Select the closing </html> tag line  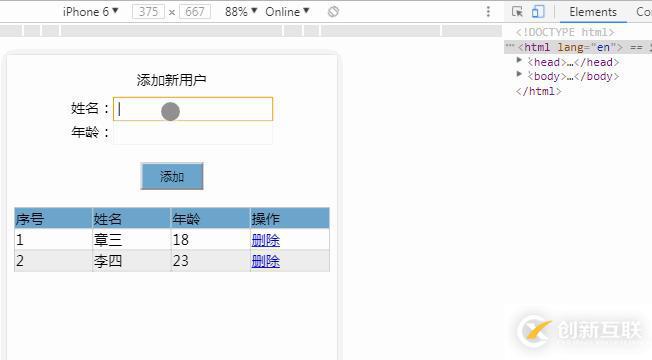pyautogui.click(x=538, y=91)
